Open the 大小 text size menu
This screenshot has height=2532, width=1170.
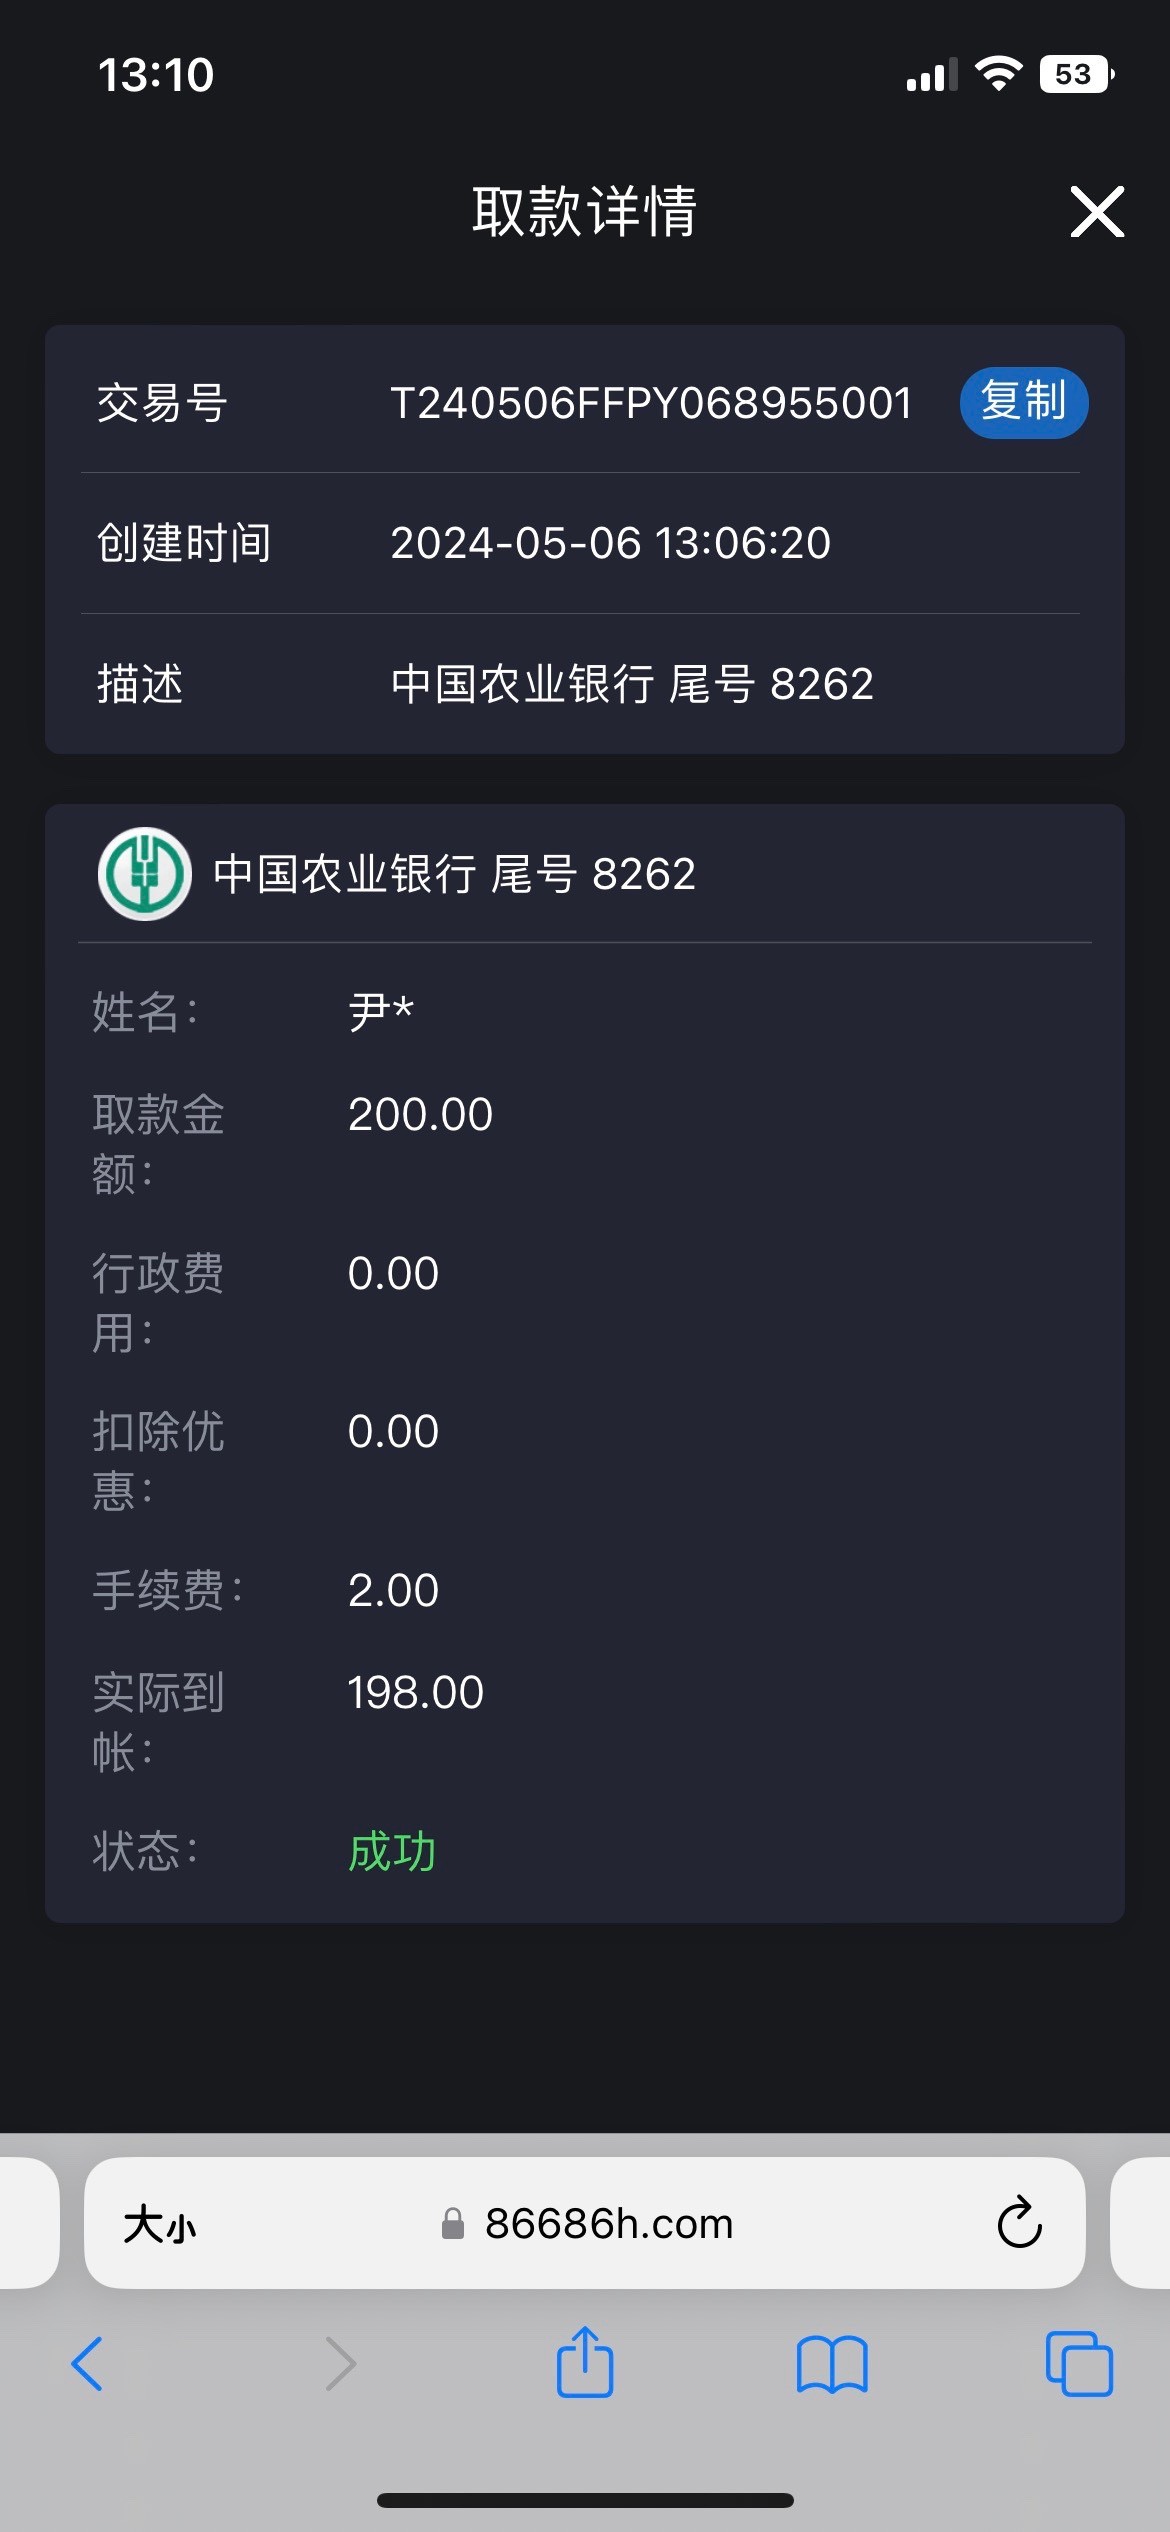160,2225
